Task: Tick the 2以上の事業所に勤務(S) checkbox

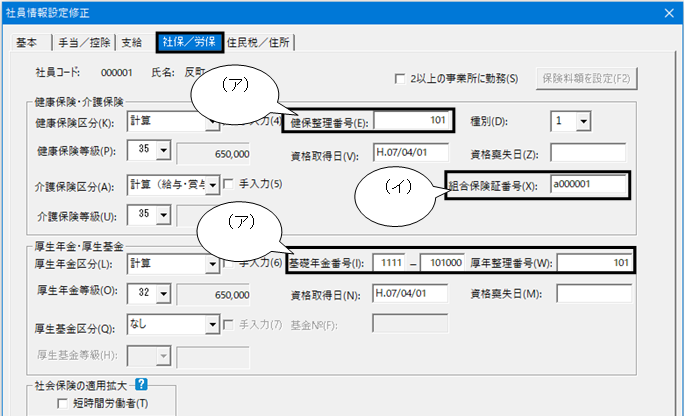Action: 399,79
